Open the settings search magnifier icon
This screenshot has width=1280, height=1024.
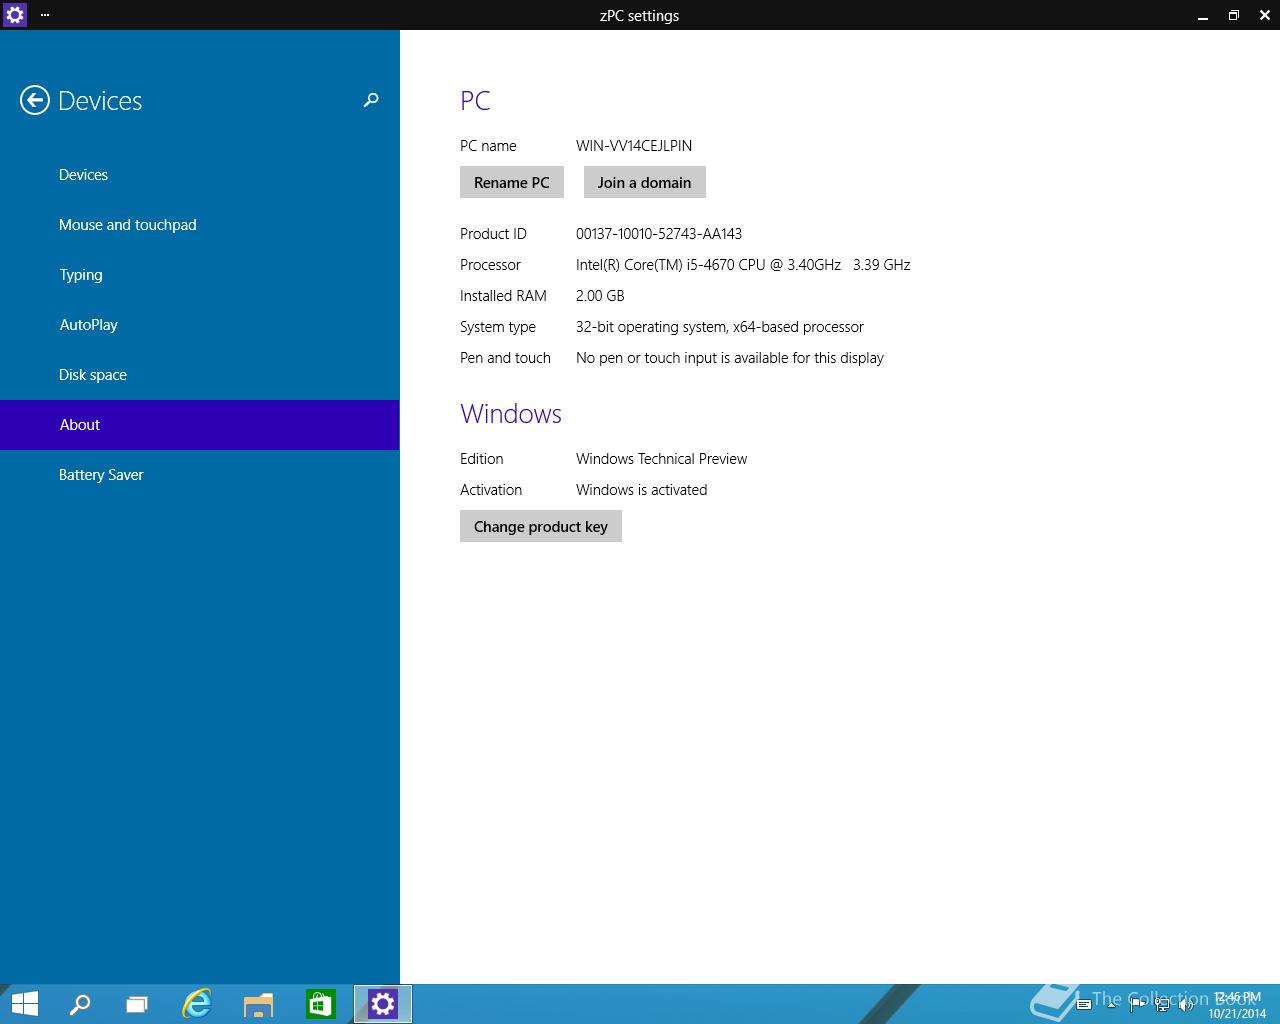(371, 100)
